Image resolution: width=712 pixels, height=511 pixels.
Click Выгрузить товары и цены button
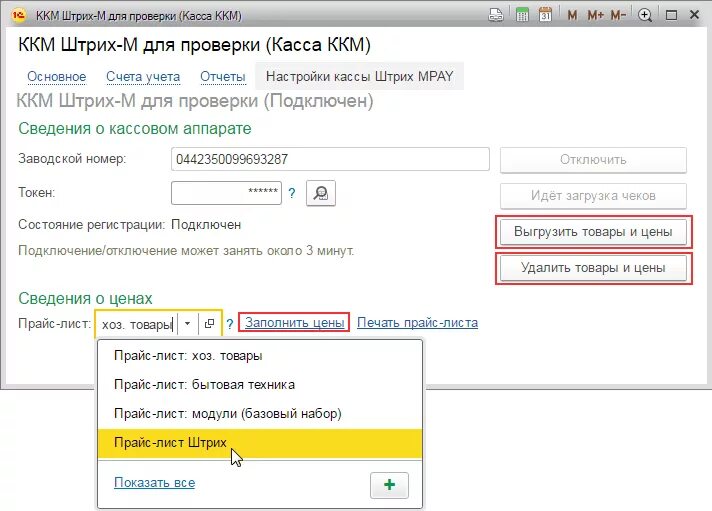593,232
